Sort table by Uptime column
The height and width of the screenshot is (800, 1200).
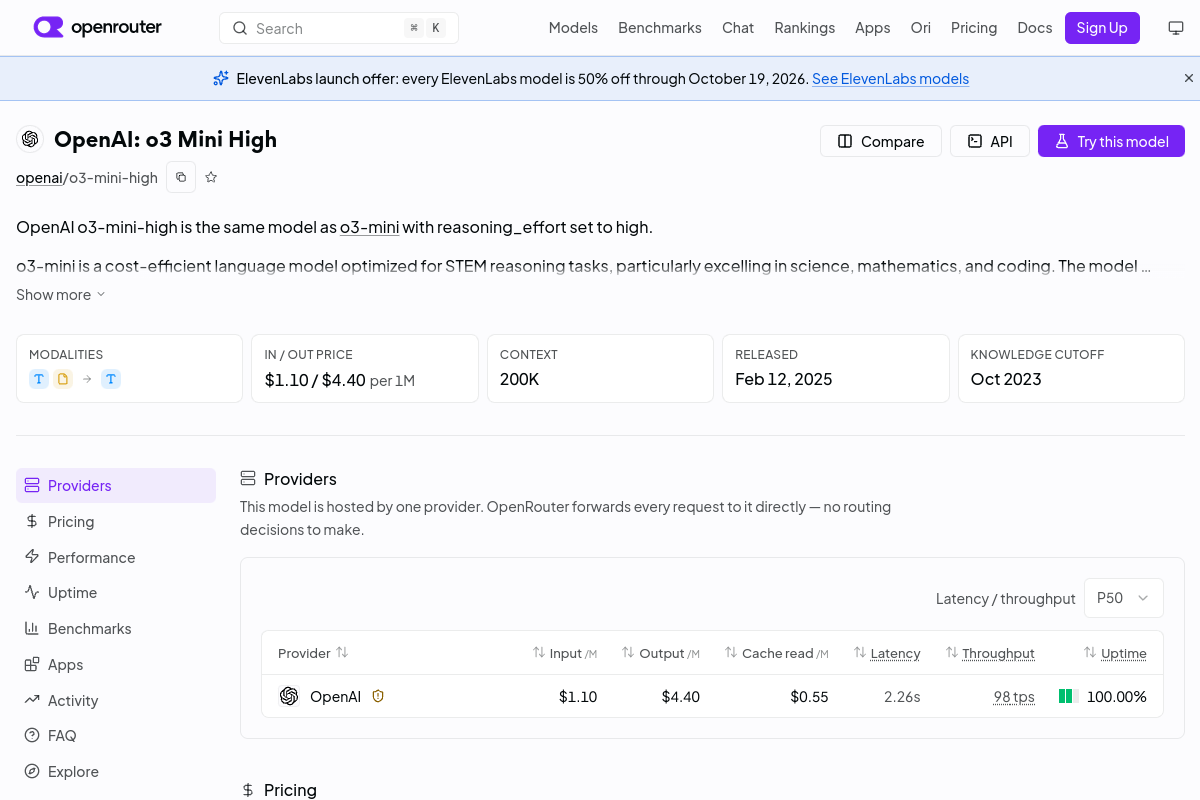tap(1115, 653)
